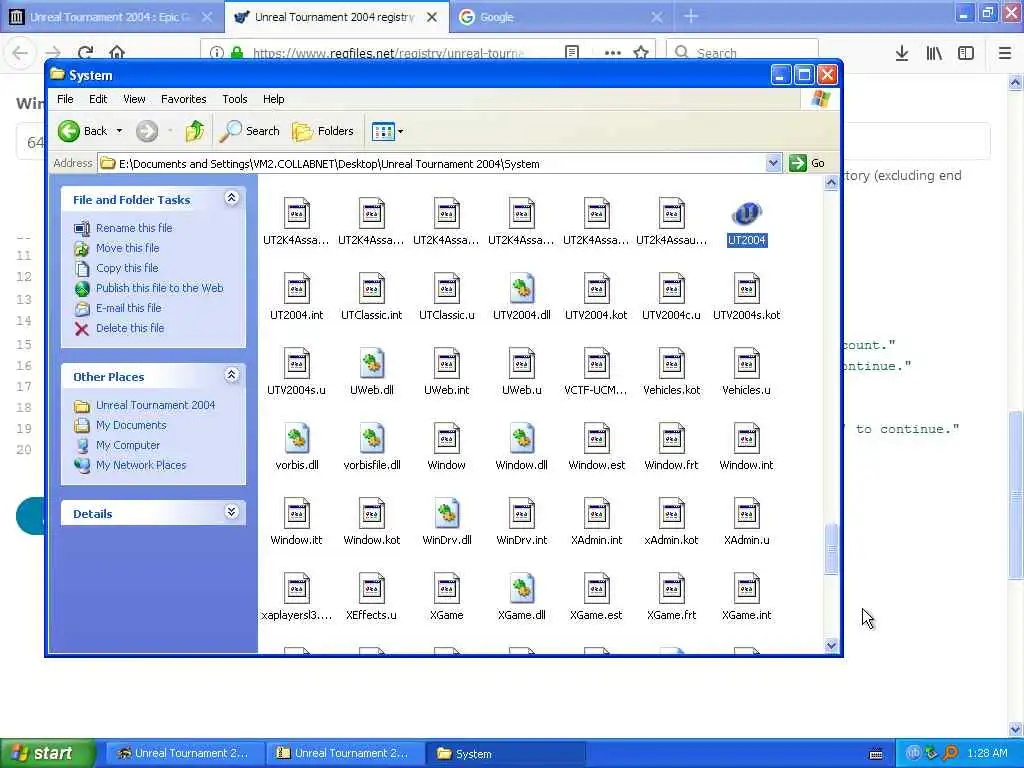Expand the address bar dropdown
This screenshot has width=1024, height=768.
773,163
